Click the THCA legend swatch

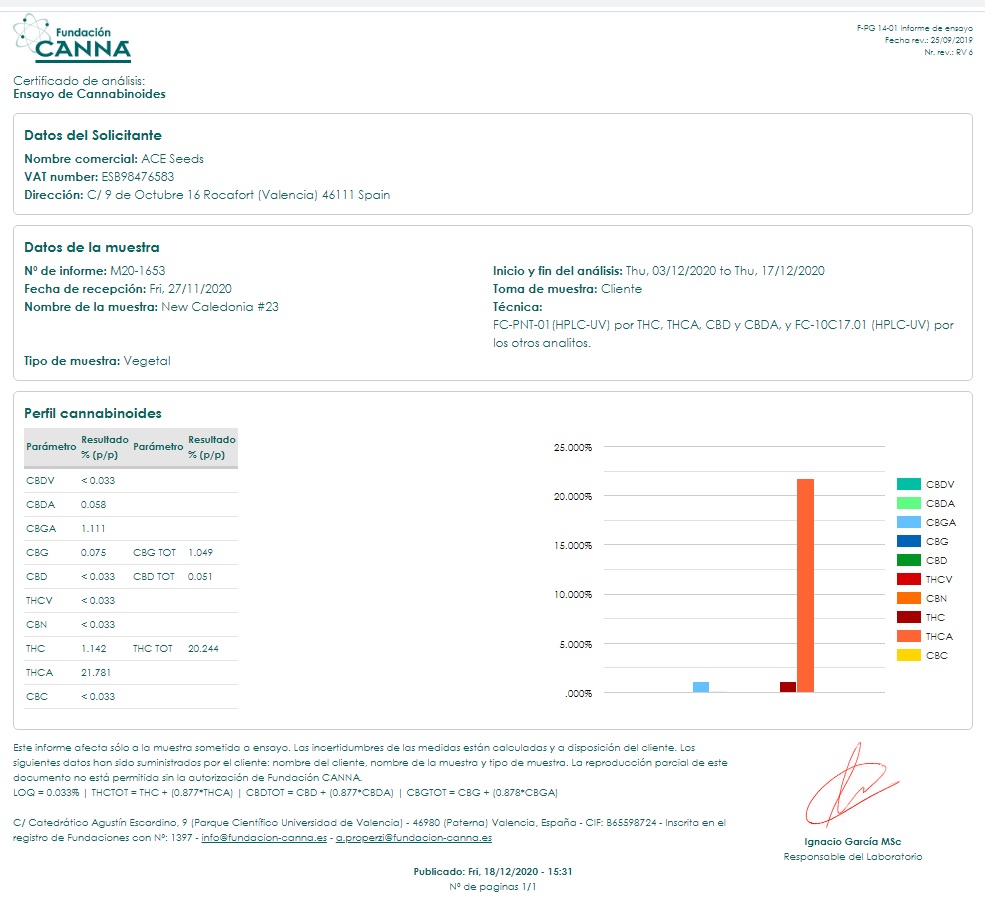908,636
